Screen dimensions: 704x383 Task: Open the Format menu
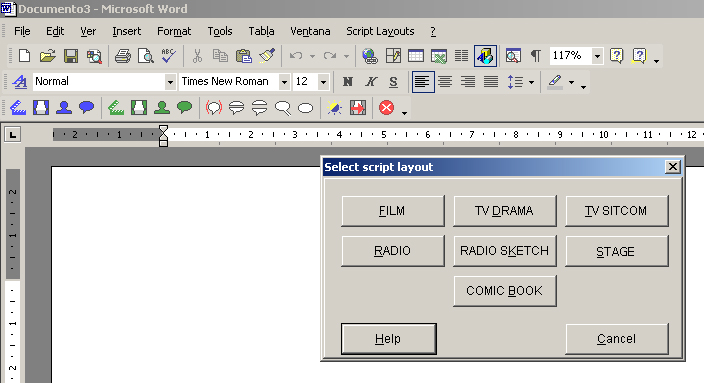[x=174, y=31]
